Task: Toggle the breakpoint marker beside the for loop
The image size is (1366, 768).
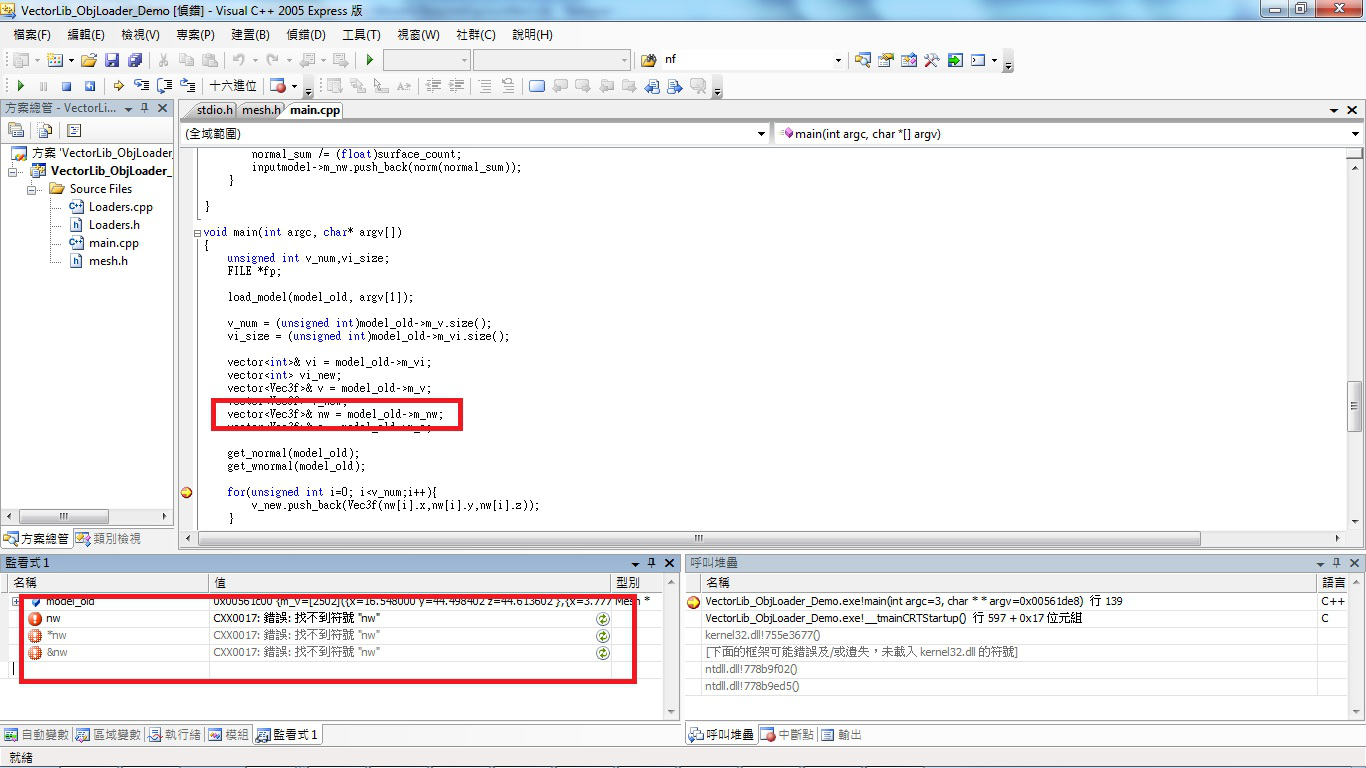Action: (x=186, y=492)
